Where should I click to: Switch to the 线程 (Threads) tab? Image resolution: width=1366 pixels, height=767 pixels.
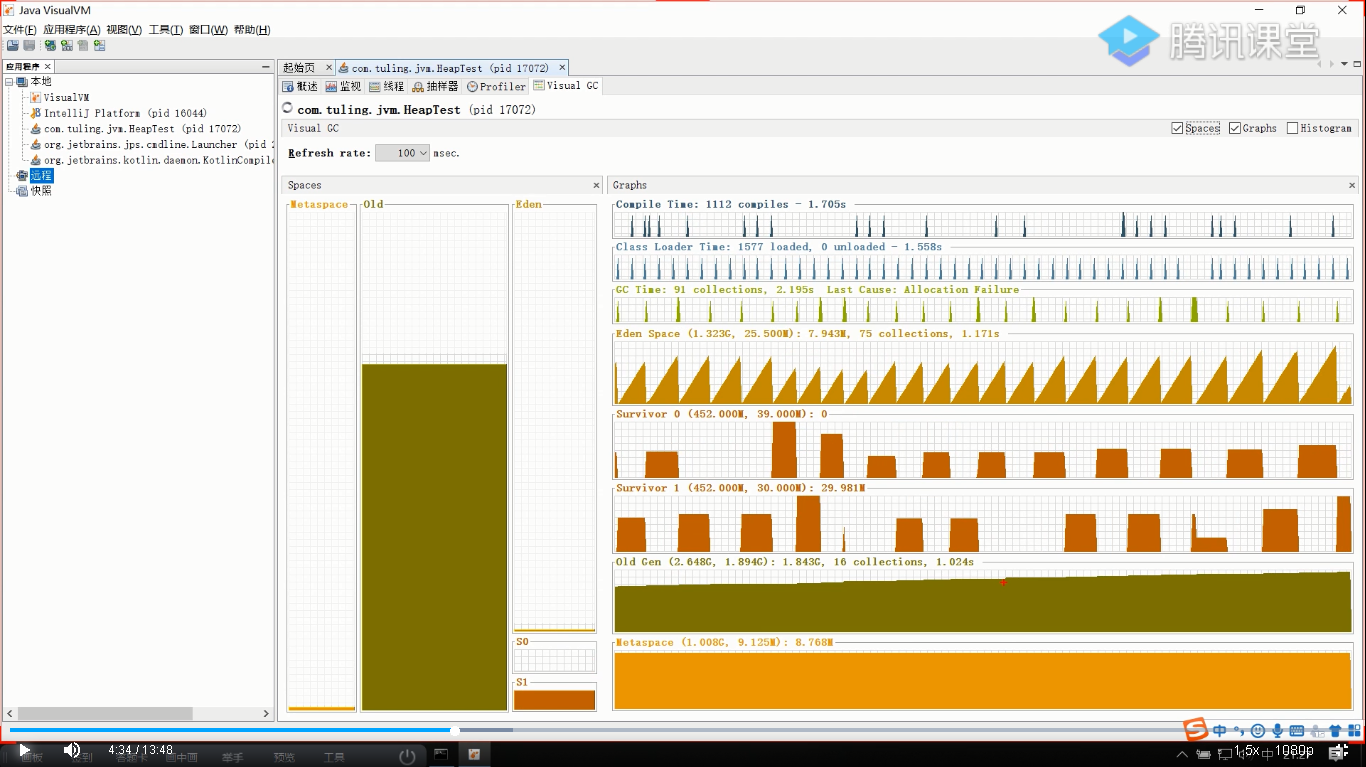387,86
